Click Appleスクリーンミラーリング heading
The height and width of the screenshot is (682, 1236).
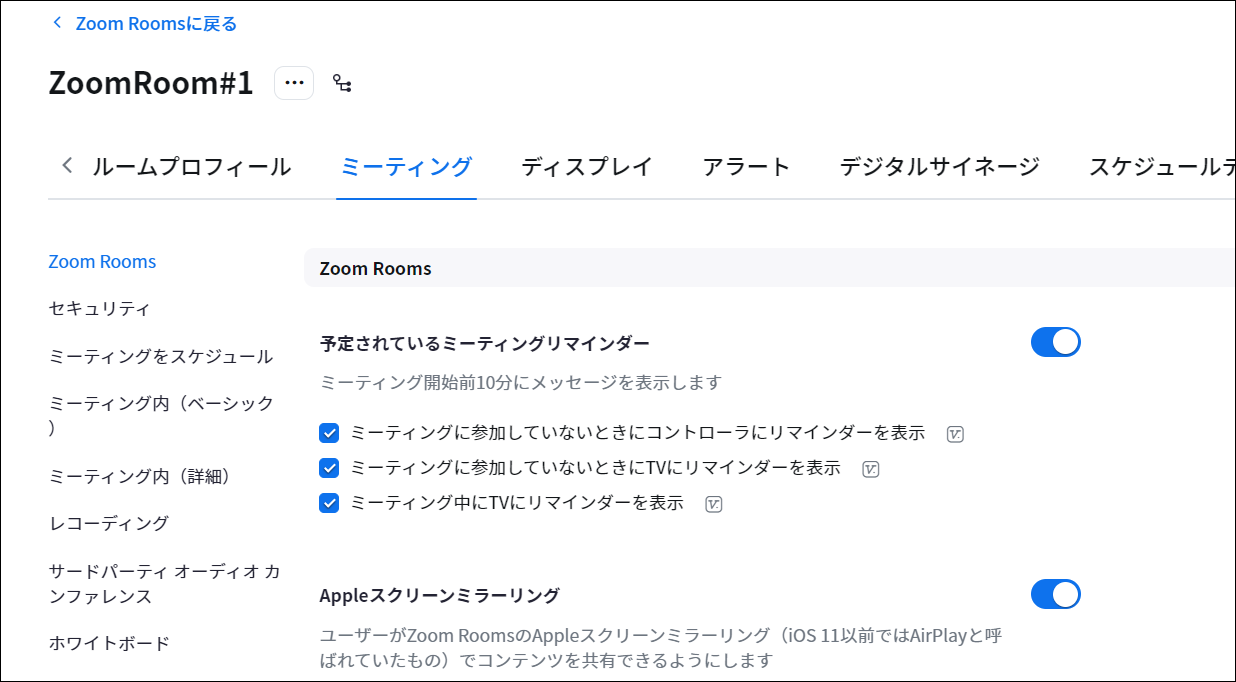(x=440, y=596)
